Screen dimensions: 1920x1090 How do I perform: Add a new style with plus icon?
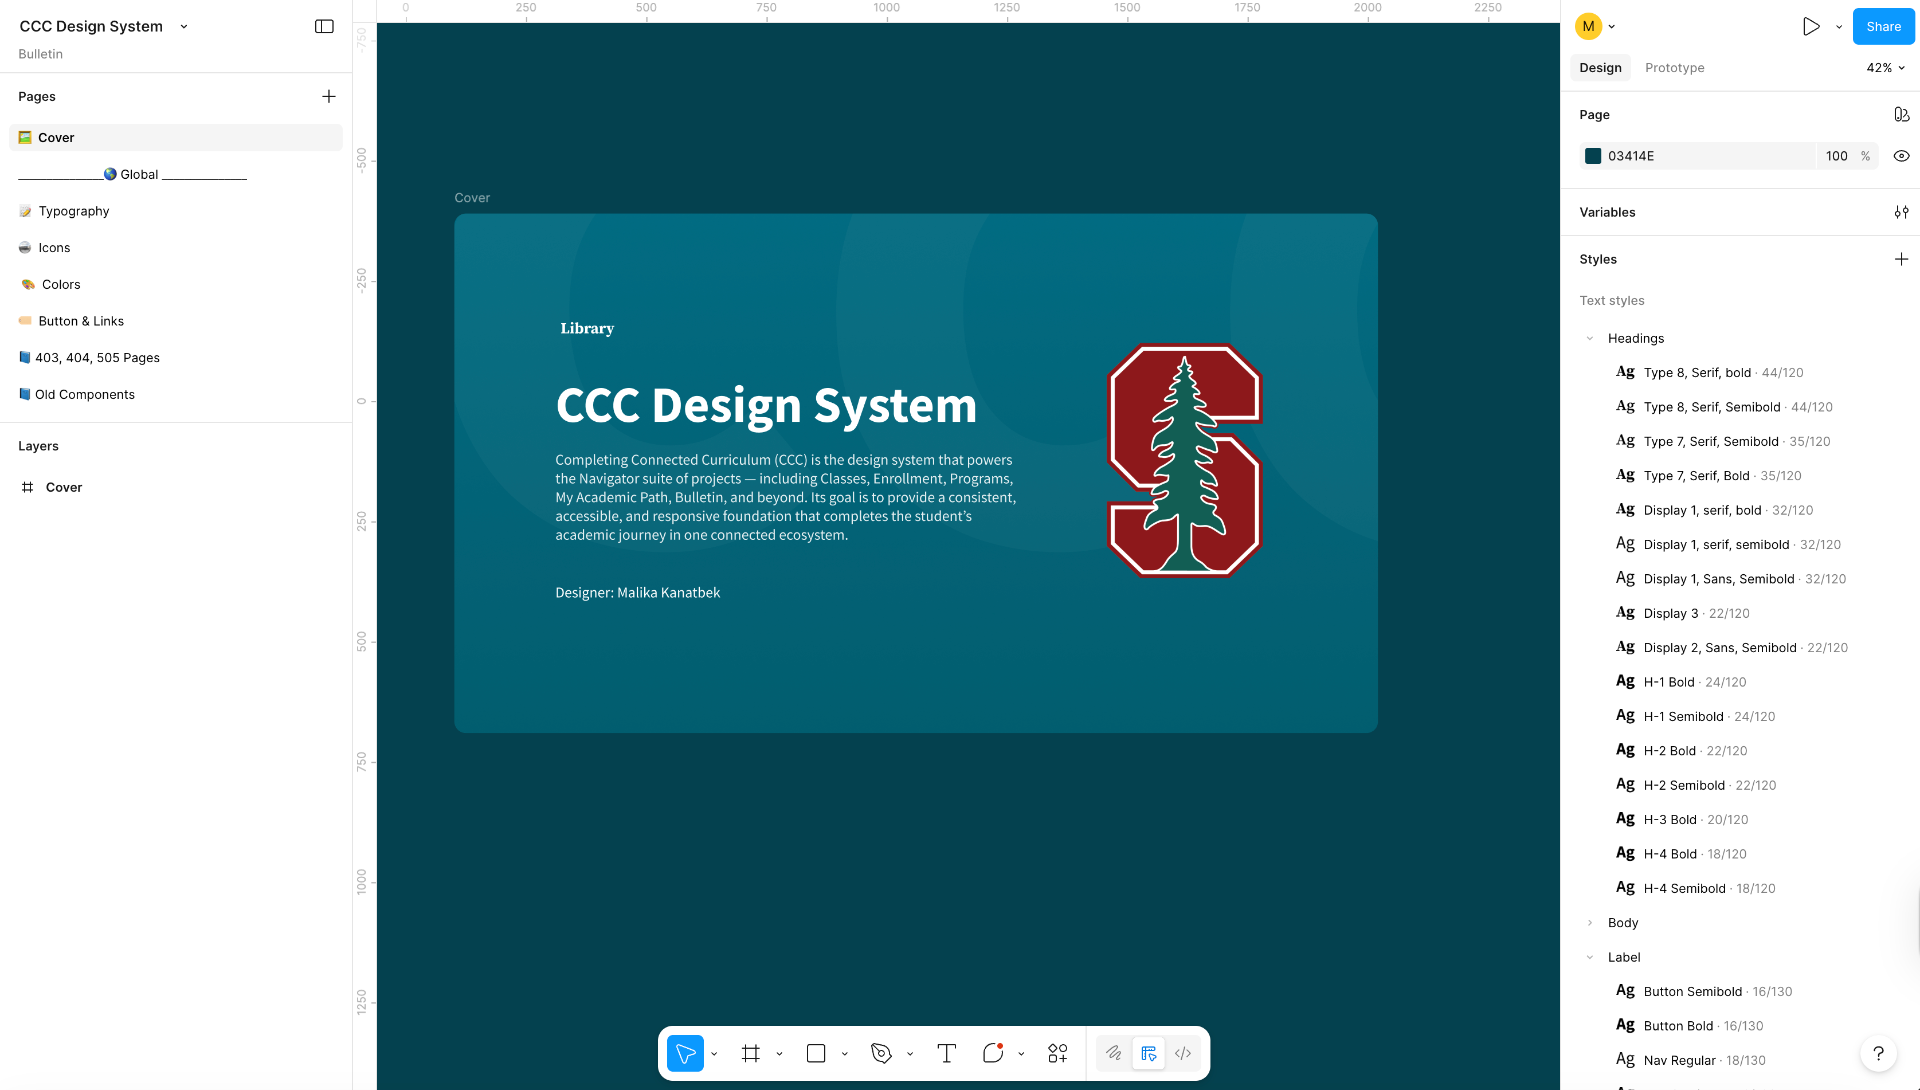1901,259
